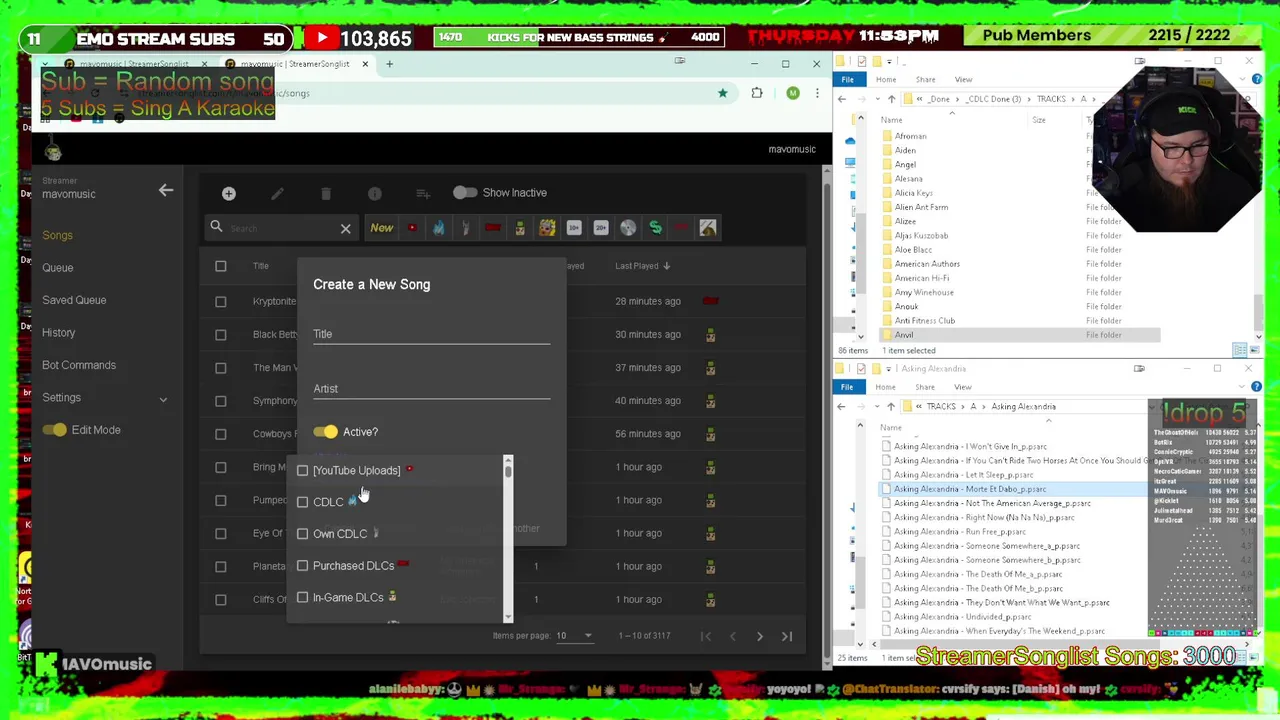The width and height of the screenshot is (1280, 720).
Task: Collapse sidebar using back arrow icon
Action: pos(166,190)
